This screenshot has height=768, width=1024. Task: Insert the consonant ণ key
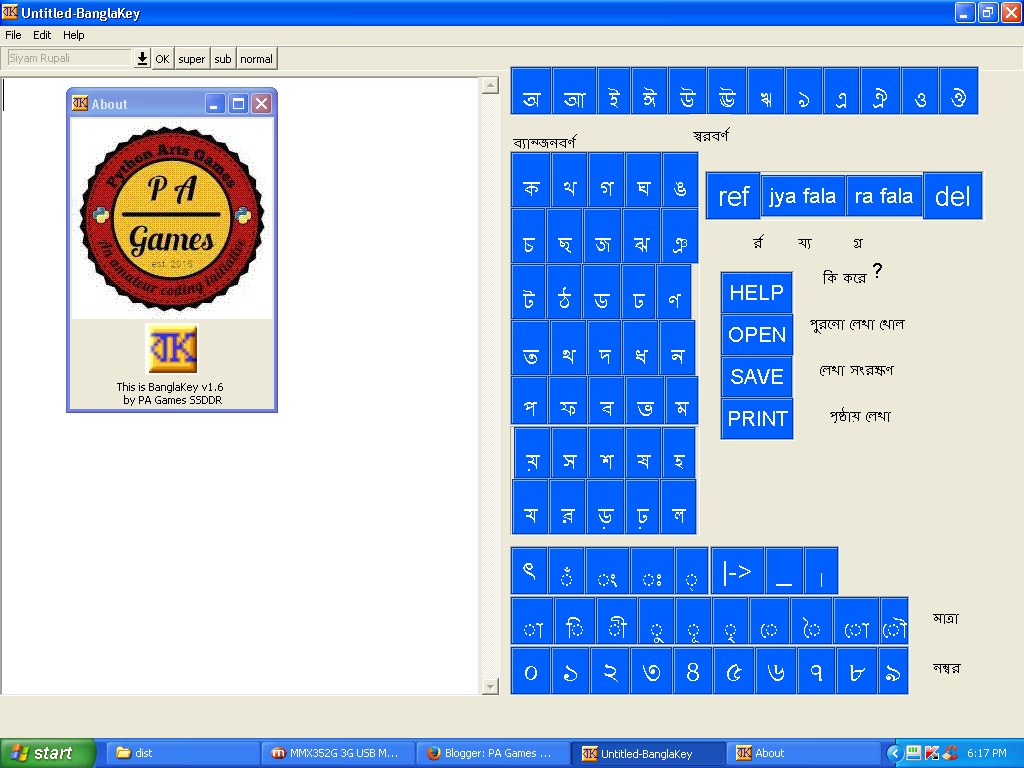pos(675,292)
